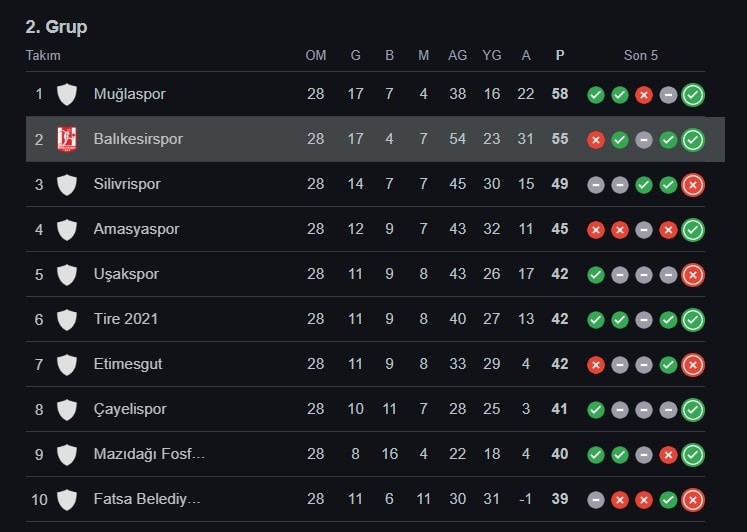Click the OM matches played header

coord(315,55)
